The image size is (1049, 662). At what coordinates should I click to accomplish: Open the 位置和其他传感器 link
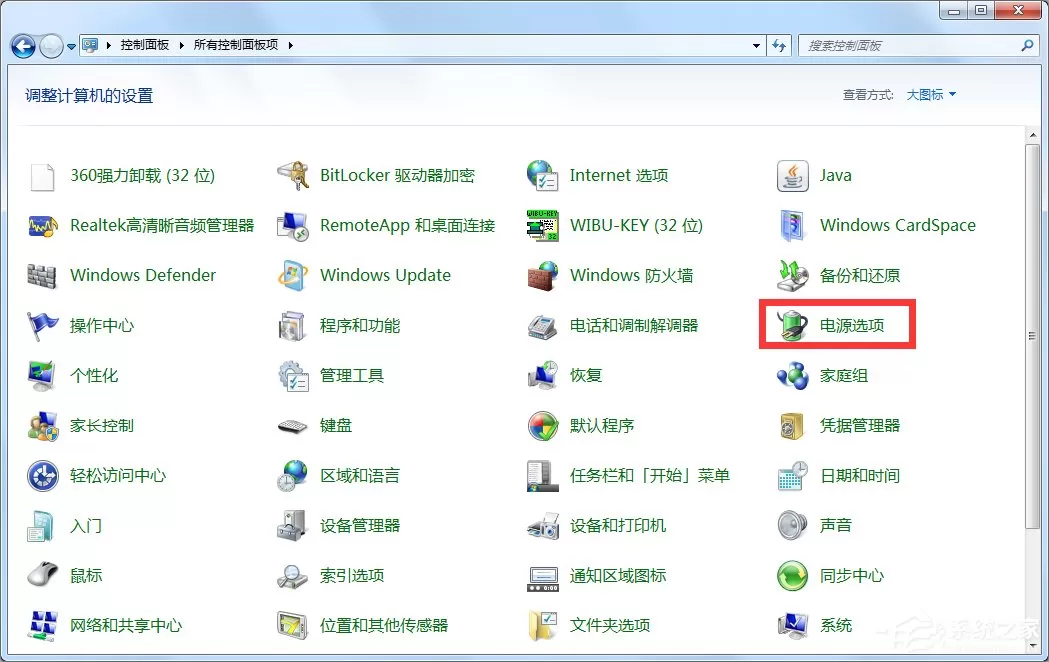(x=384, y=625)
